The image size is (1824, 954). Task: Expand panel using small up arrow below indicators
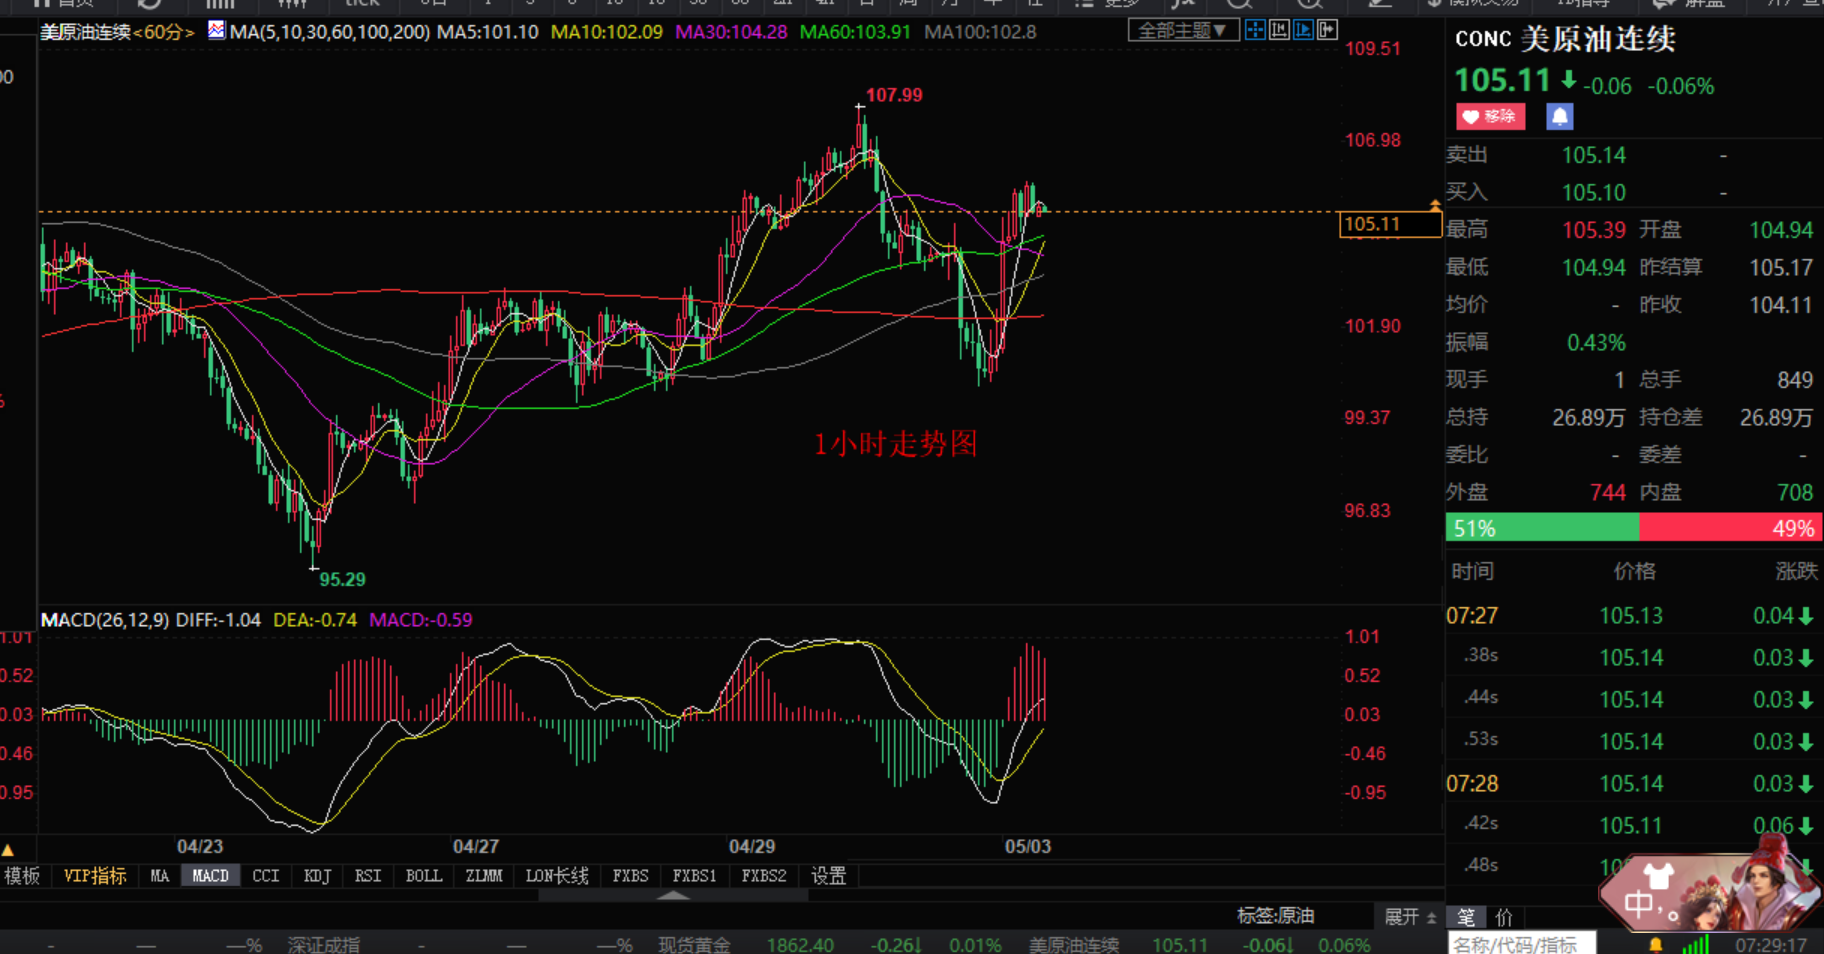pyautogui.click(x=673, y=896)
